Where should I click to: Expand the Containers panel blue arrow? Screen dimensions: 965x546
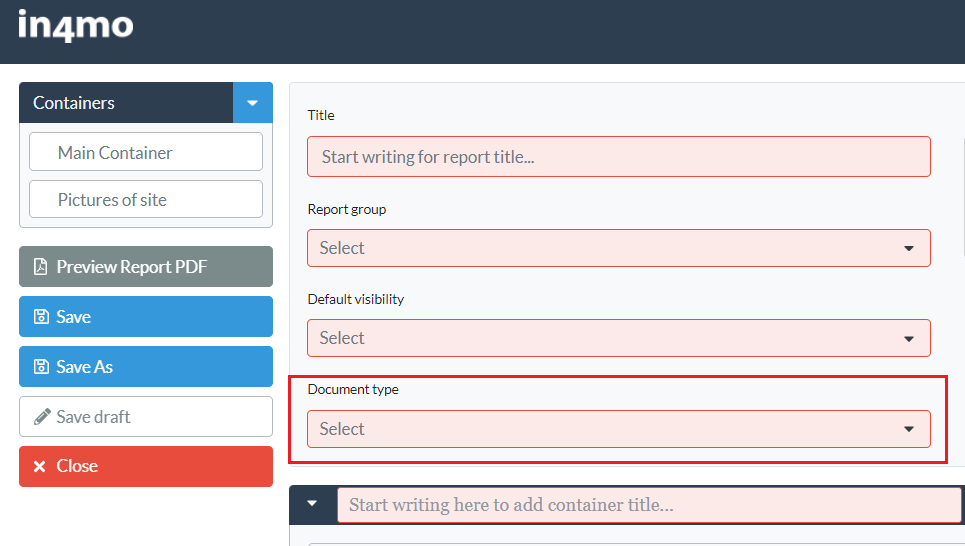pos(252,103)
